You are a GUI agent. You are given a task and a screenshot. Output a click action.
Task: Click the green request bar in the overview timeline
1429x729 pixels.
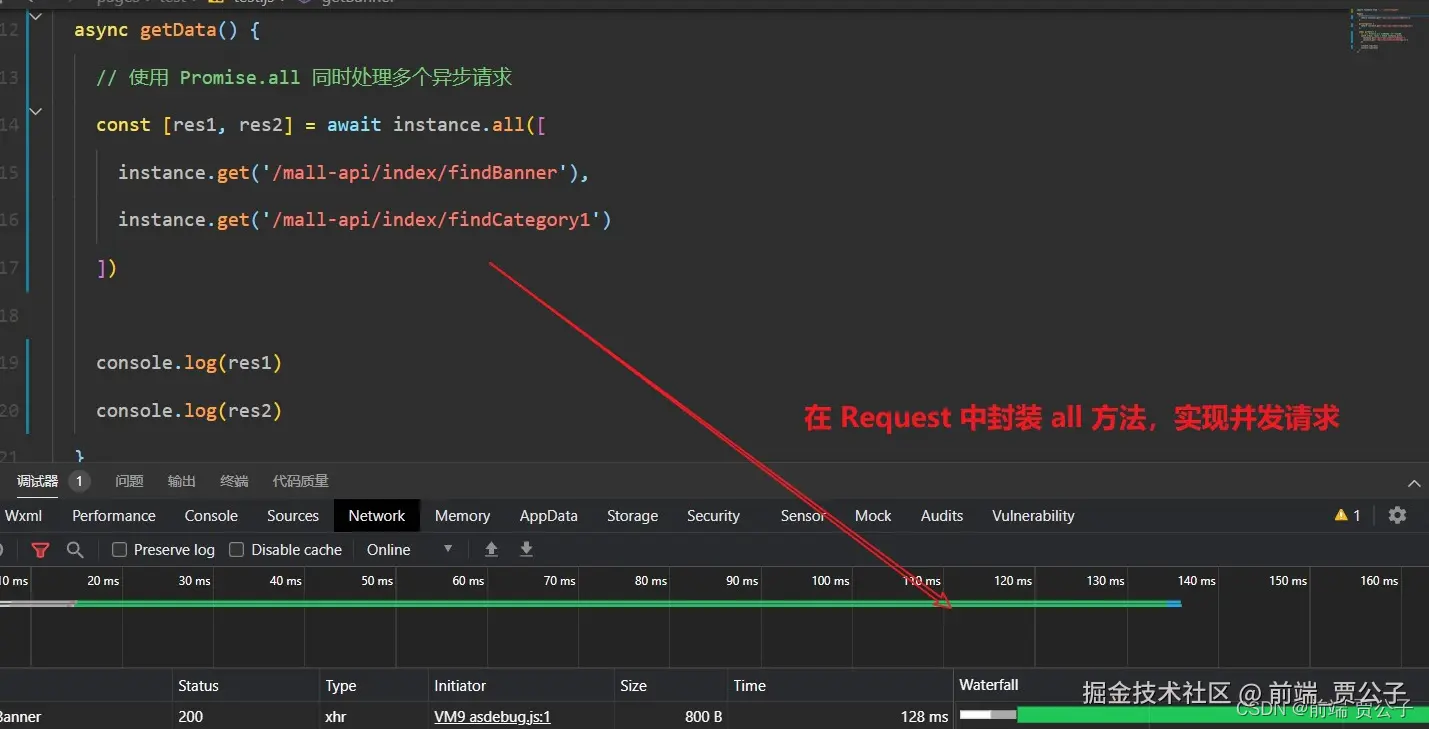coord(628,603)
